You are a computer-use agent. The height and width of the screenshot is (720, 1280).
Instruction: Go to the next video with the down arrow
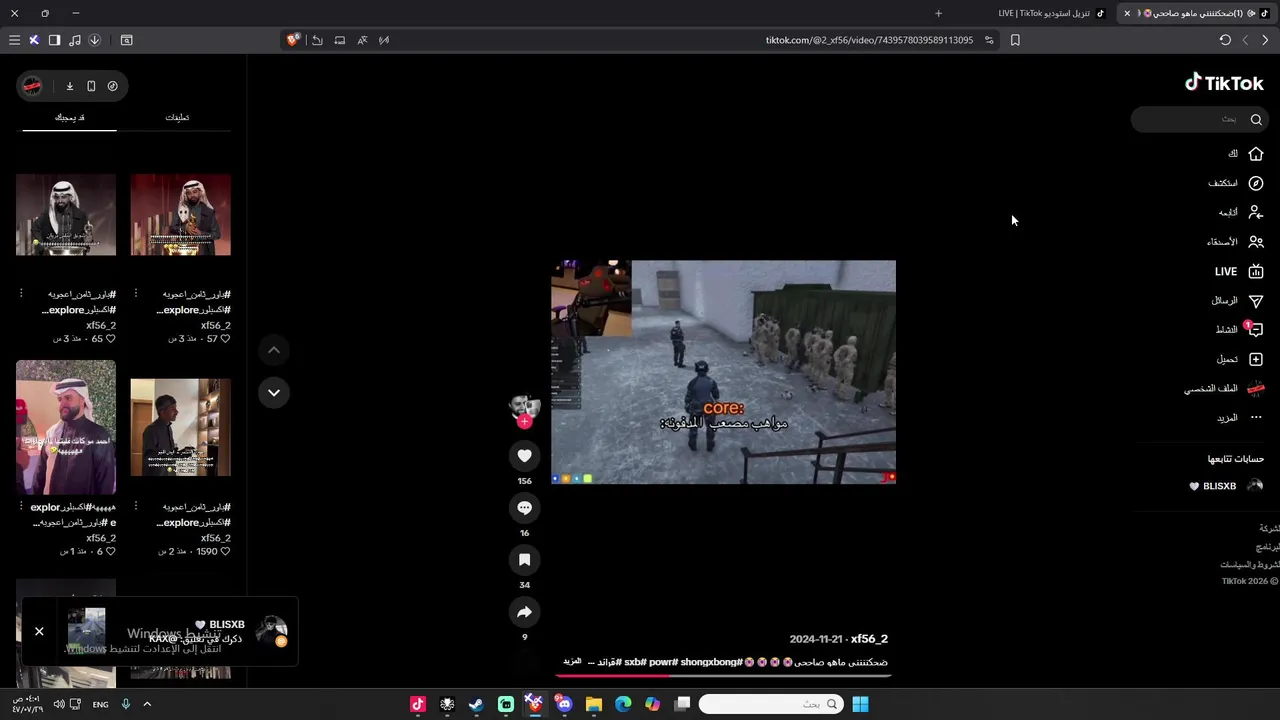pyautogui.click(x=273, y=392)
